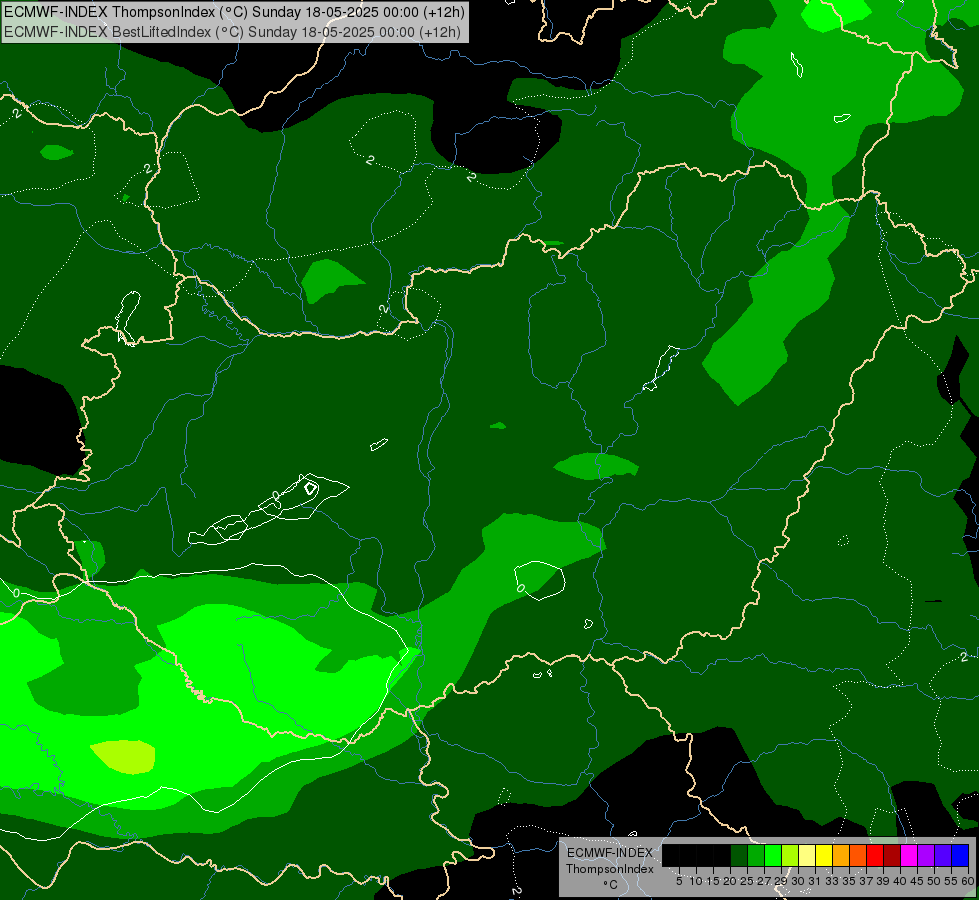Click the 'ECMWF-INDEX' label in the legend
This screenshot has width=979, height=900.
(x=610, y=853)
